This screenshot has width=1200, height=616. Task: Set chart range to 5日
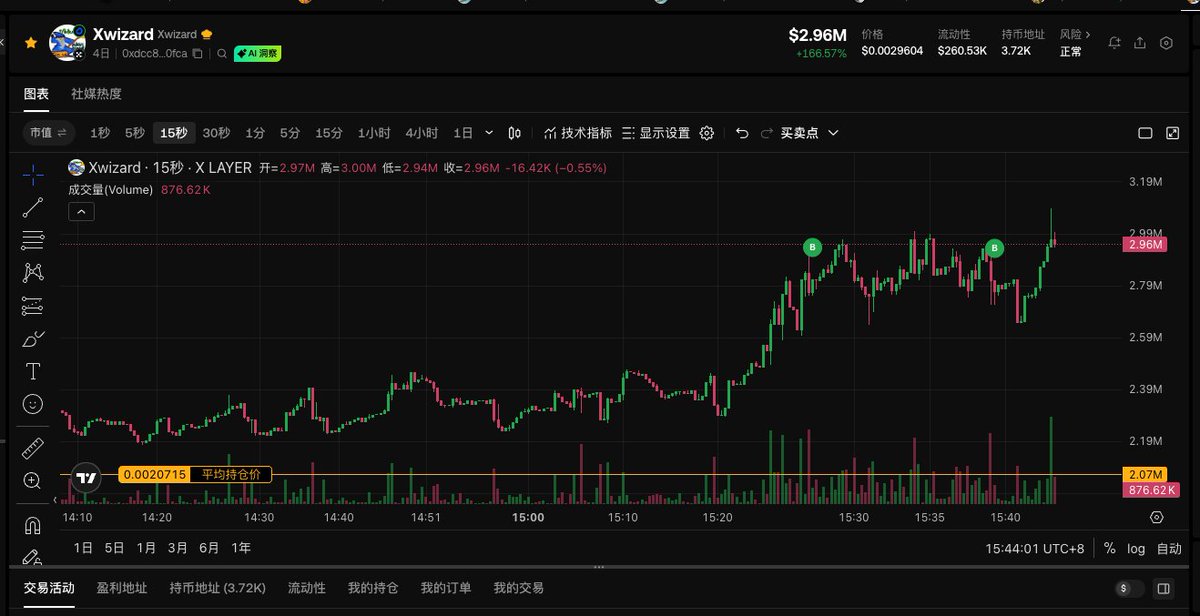pyautogui.click(x=115, y=548)
